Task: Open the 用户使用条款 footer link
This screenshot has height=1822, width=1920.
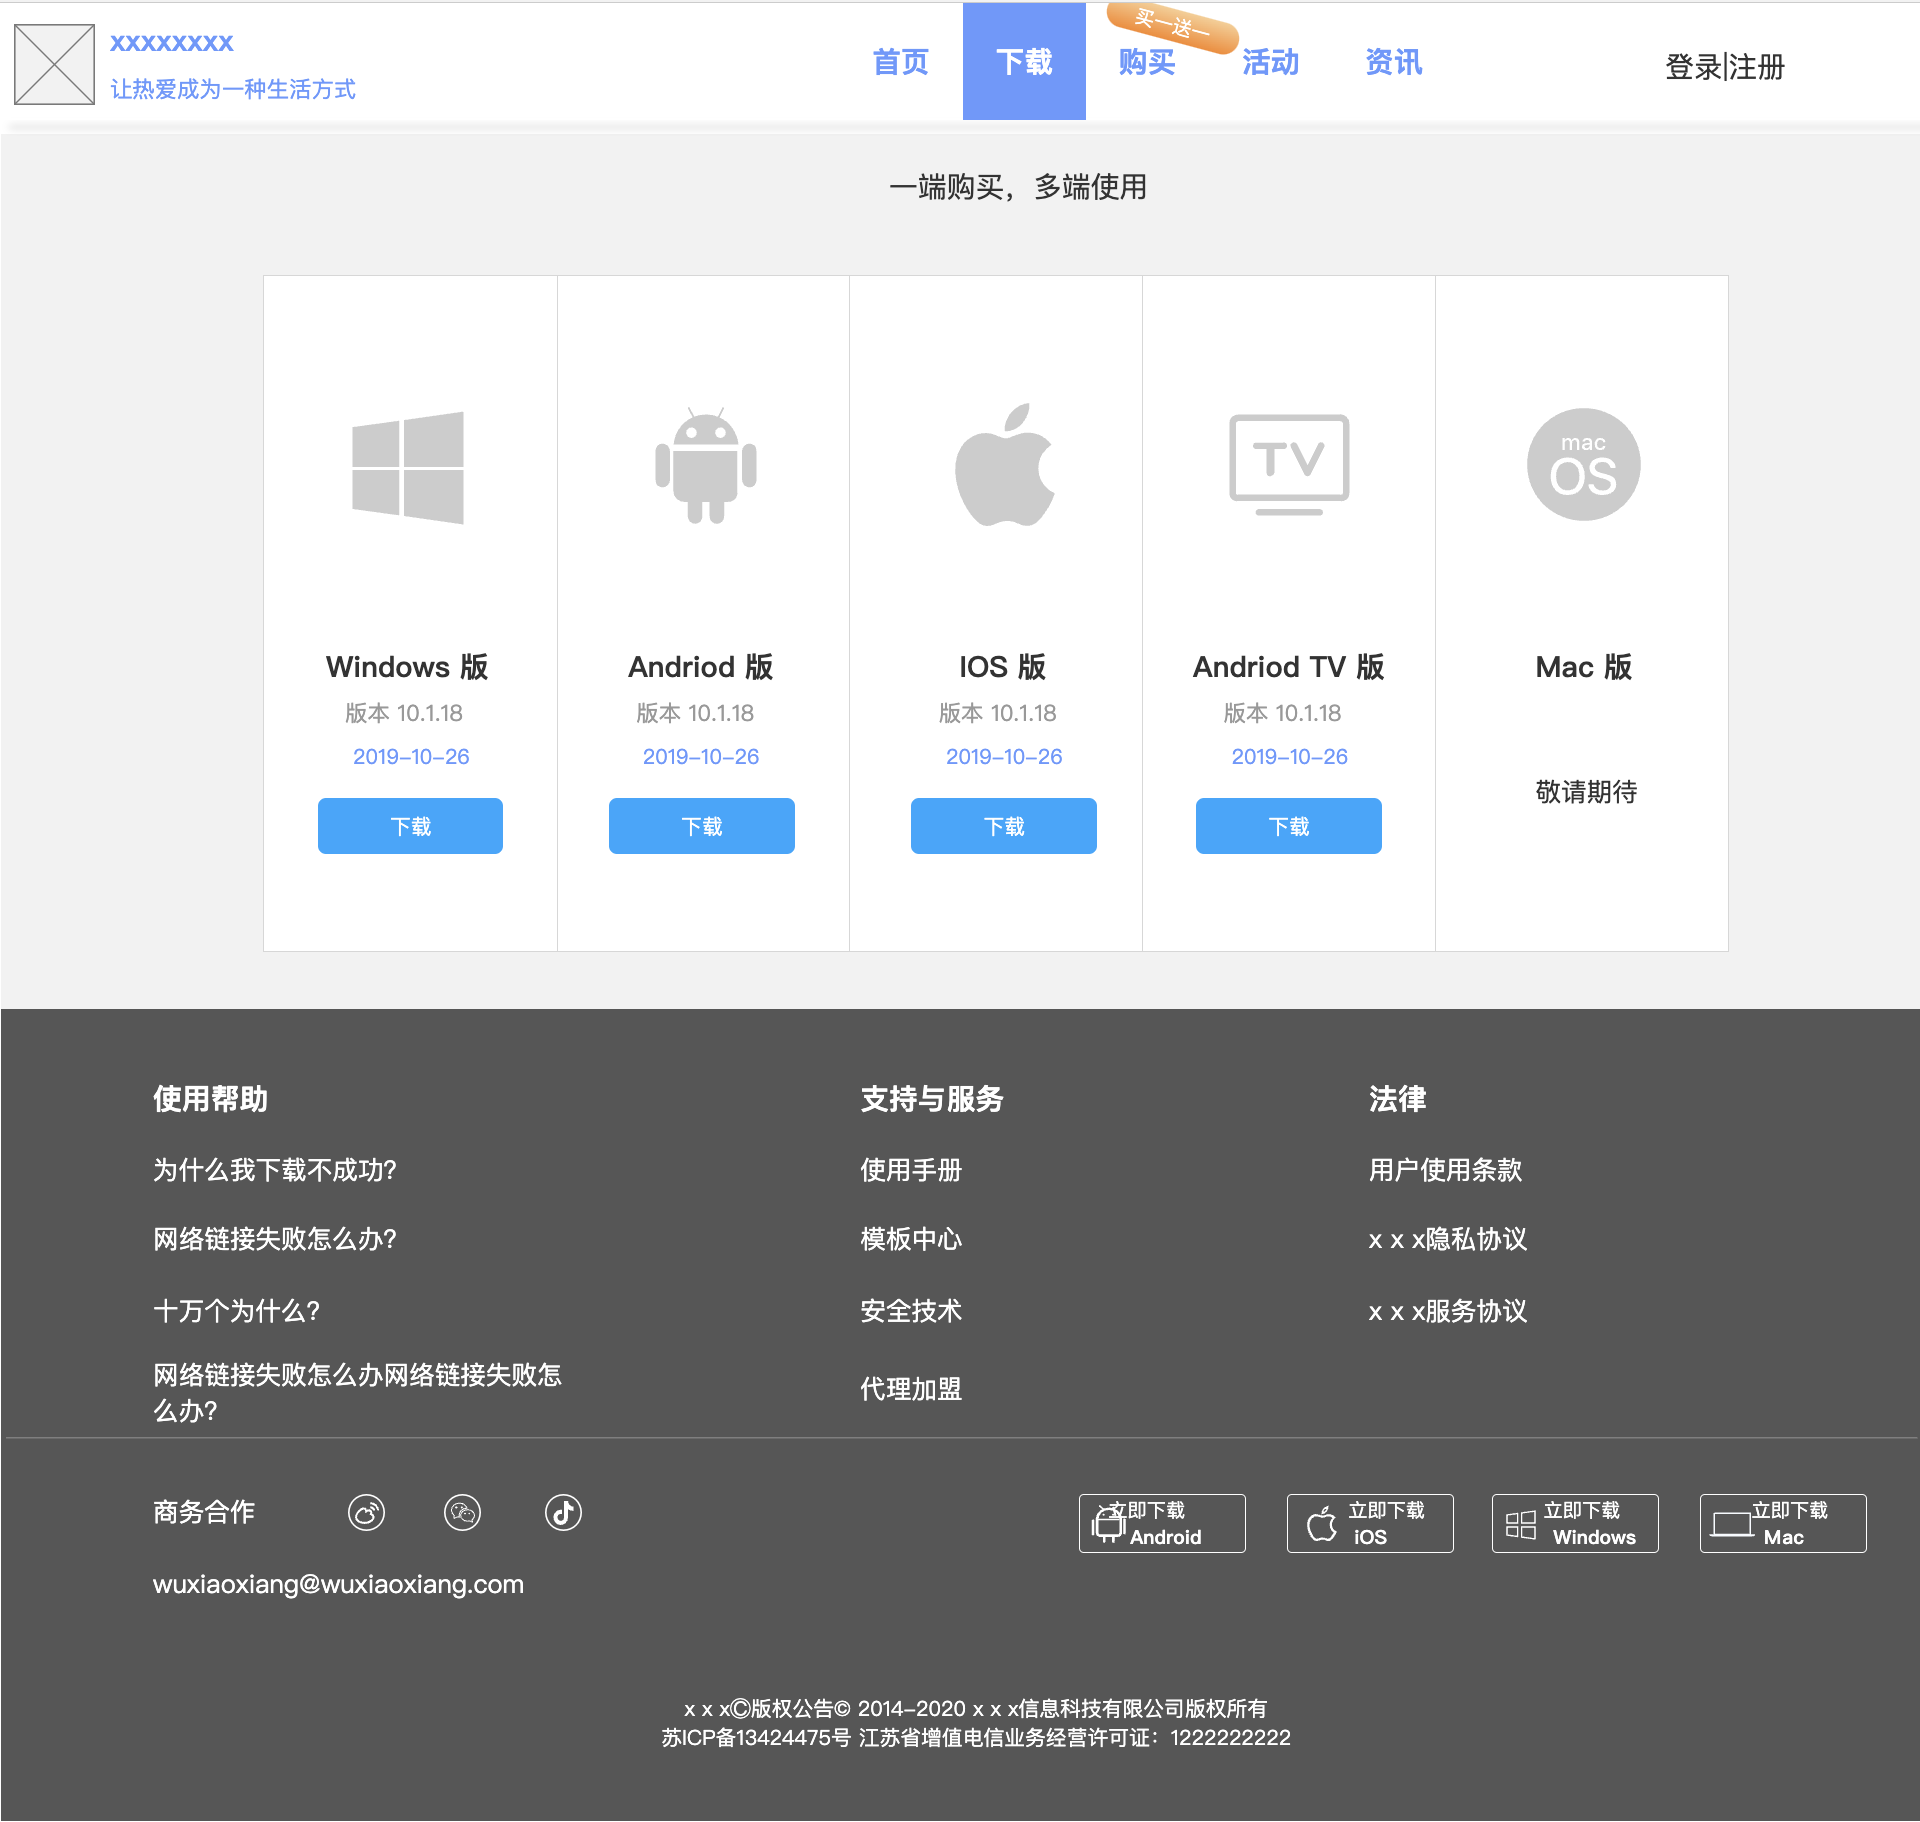Action: pyautogui.click(x=1445, y=1170)
